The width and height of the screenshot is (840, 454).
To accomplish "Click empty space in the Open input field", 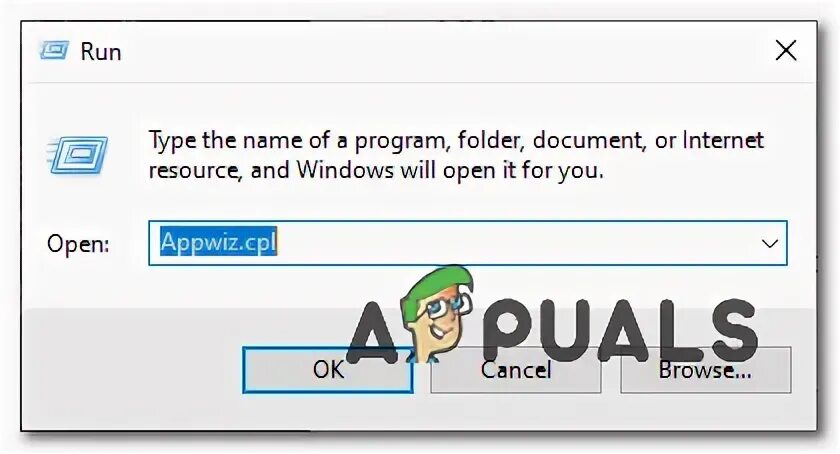I will pos(514,243).
